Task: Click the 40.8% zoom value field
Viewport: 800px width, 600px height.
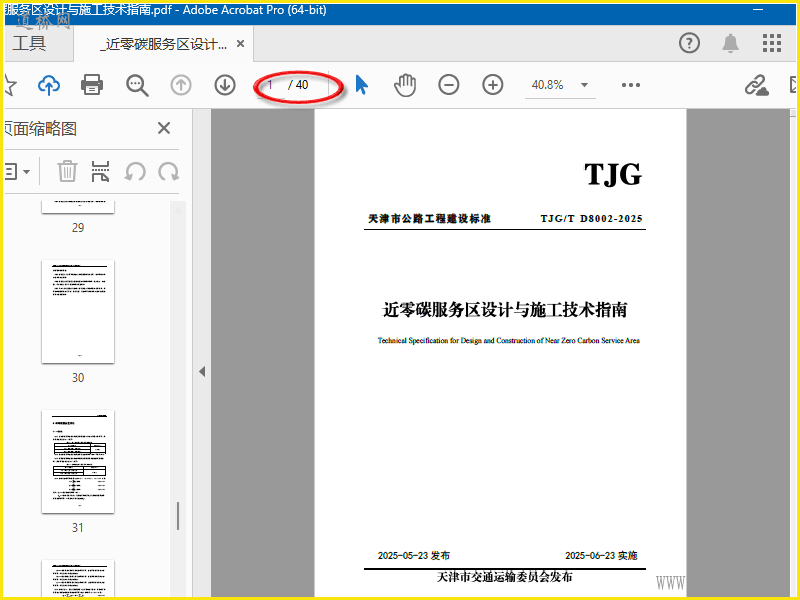Action: pyautogui.click(x=548, y=85)
